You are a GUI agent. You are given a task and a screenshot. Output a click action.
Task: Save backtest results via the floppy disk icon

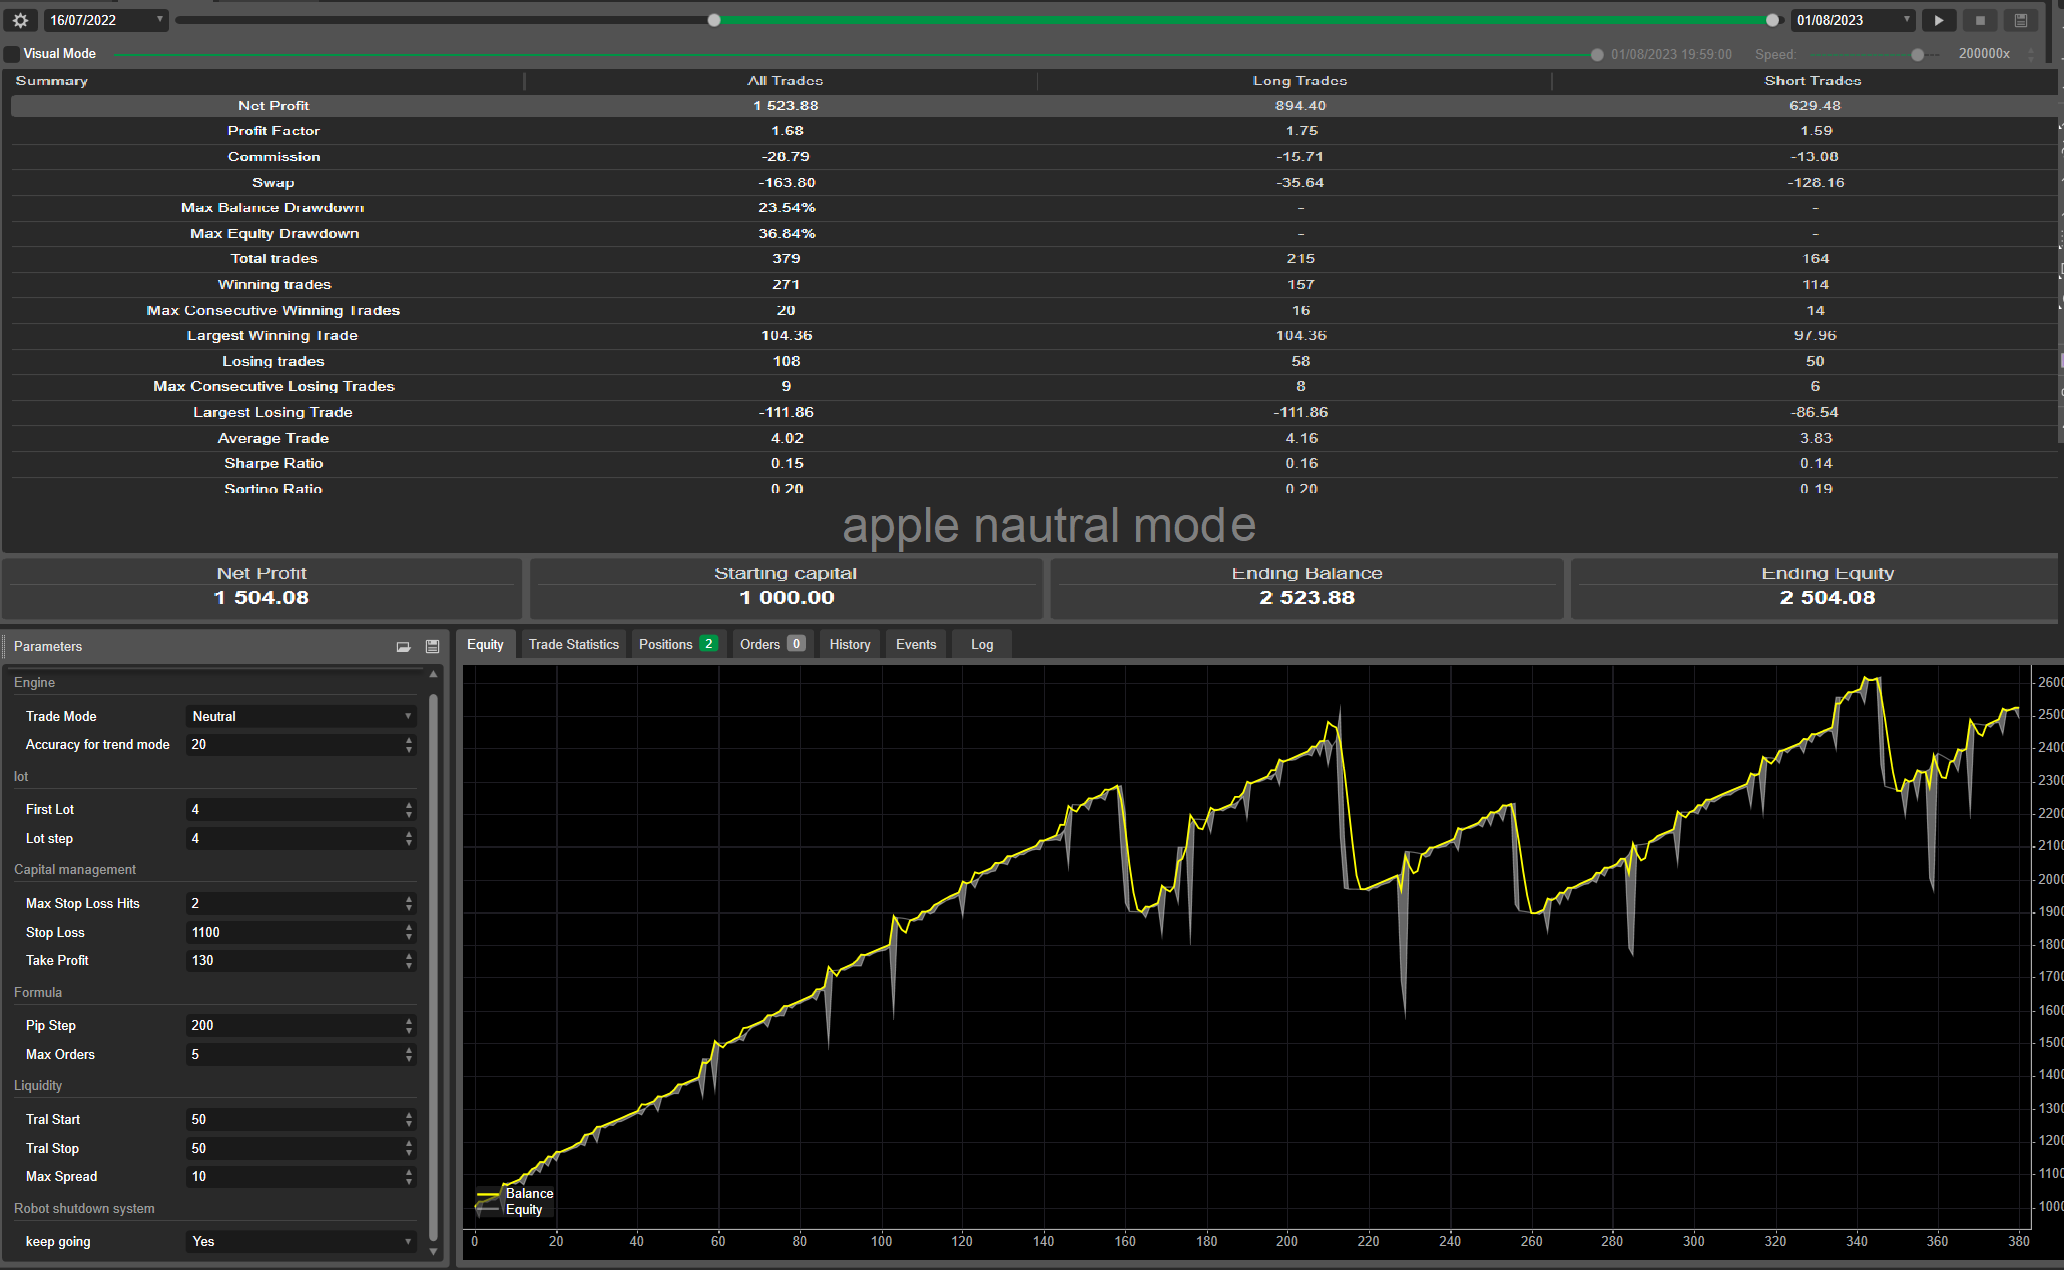coord(2021,20)
